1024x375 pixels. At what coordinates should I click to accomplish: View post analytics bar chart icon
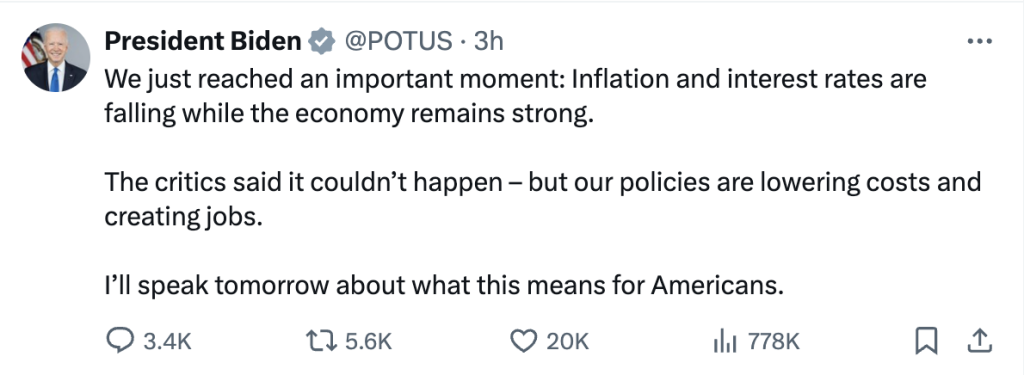727,341
